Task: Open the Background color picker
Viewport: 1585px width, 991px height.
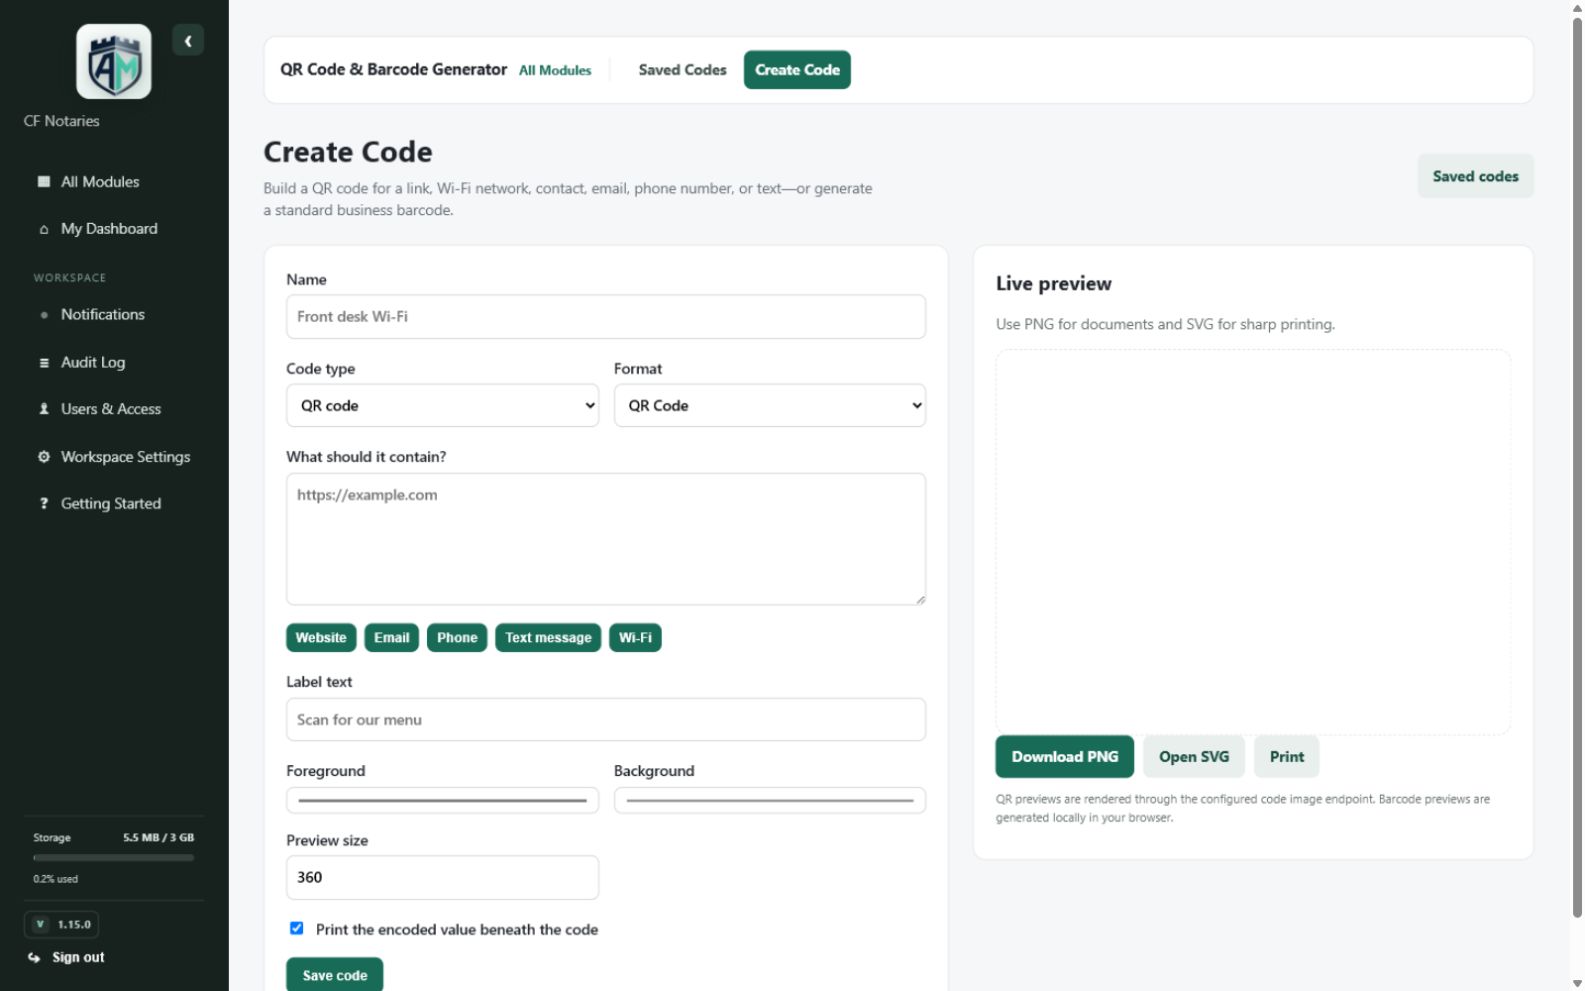Action: click(x=770, y=801)
